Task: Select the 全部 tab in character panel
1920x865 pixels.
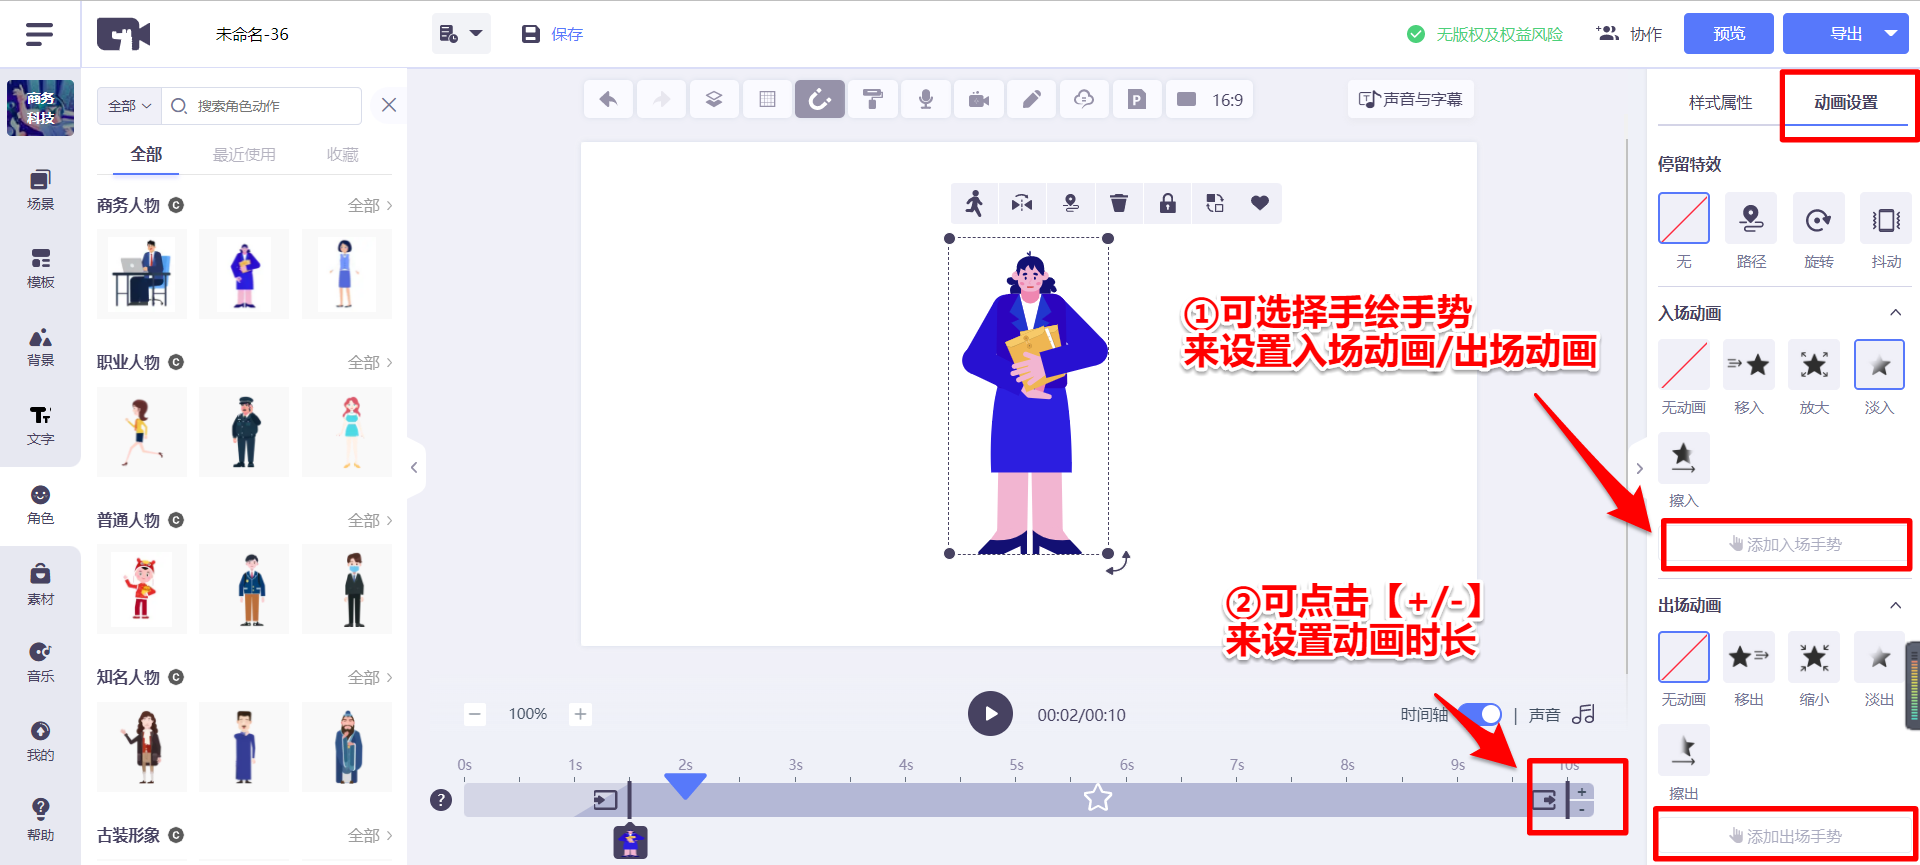Action: point(146,154)
